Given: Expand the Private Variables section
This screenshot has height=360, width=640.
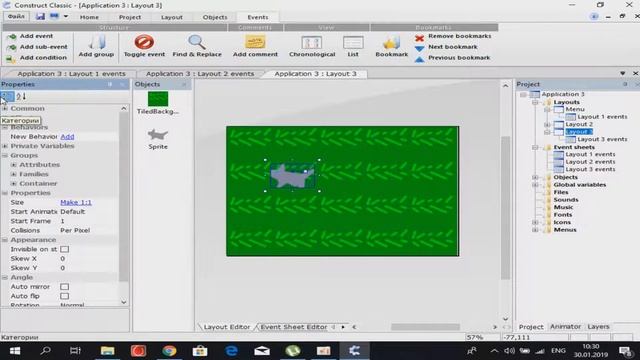Looking at the screenshot, I should coord(5,146).
